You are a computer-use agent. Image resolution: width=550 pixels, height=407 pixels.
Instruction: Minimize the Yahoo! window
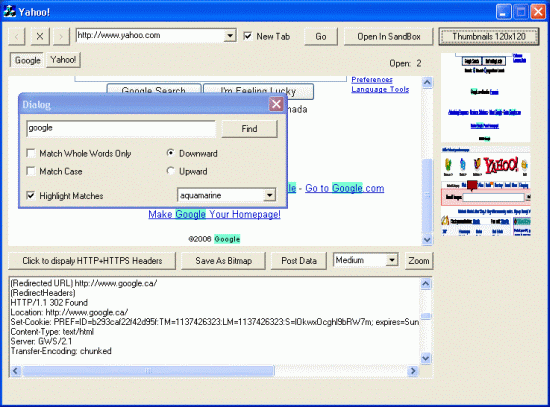[x=503, y=12]
